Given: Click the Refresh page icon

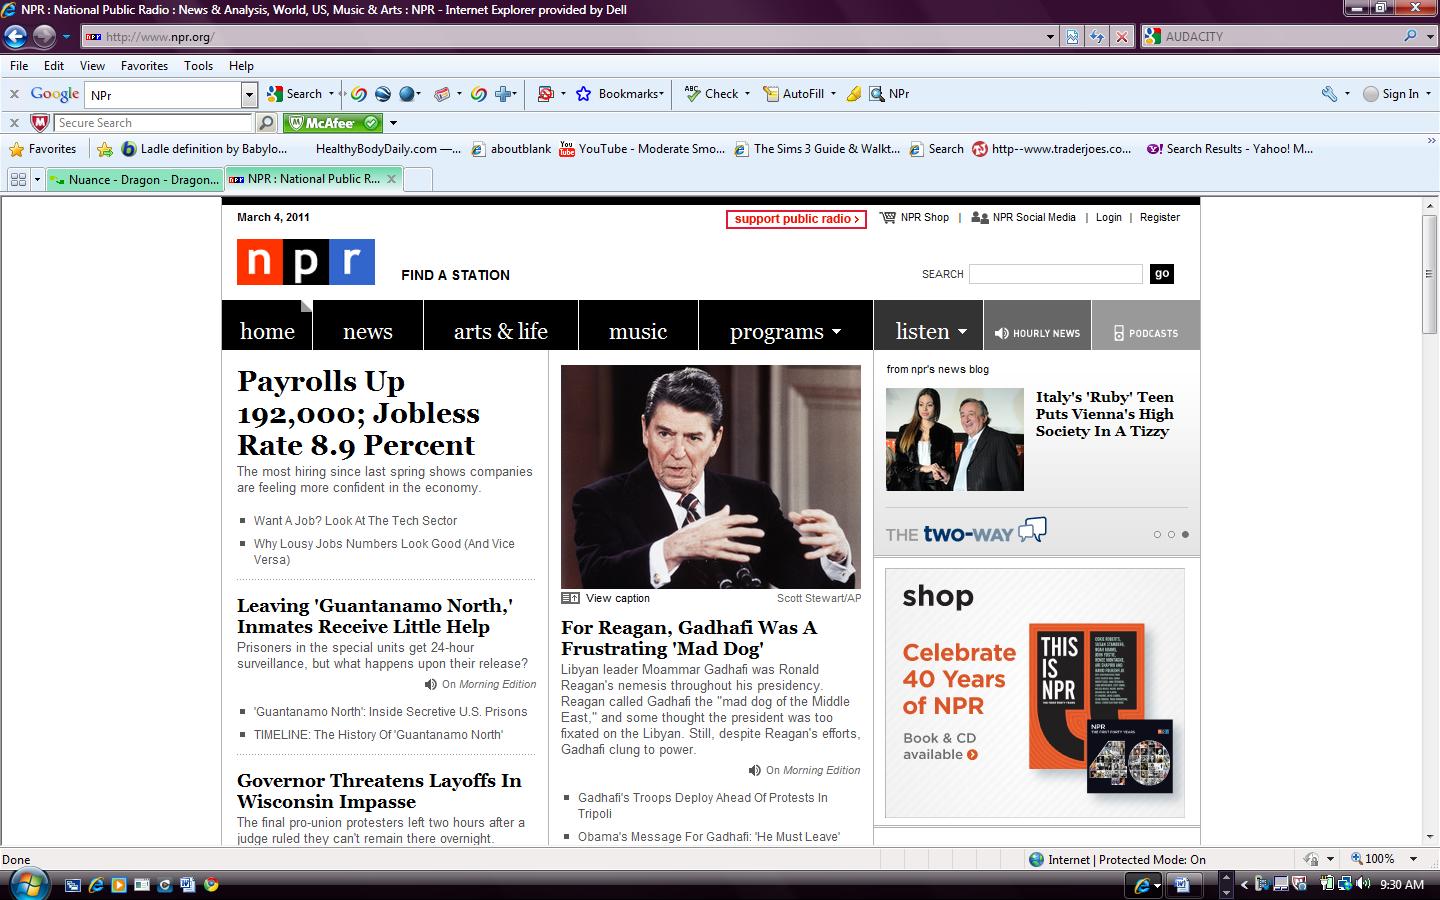Looking at the screenshot, I should pyautogui.click(x=1097, y=37).
